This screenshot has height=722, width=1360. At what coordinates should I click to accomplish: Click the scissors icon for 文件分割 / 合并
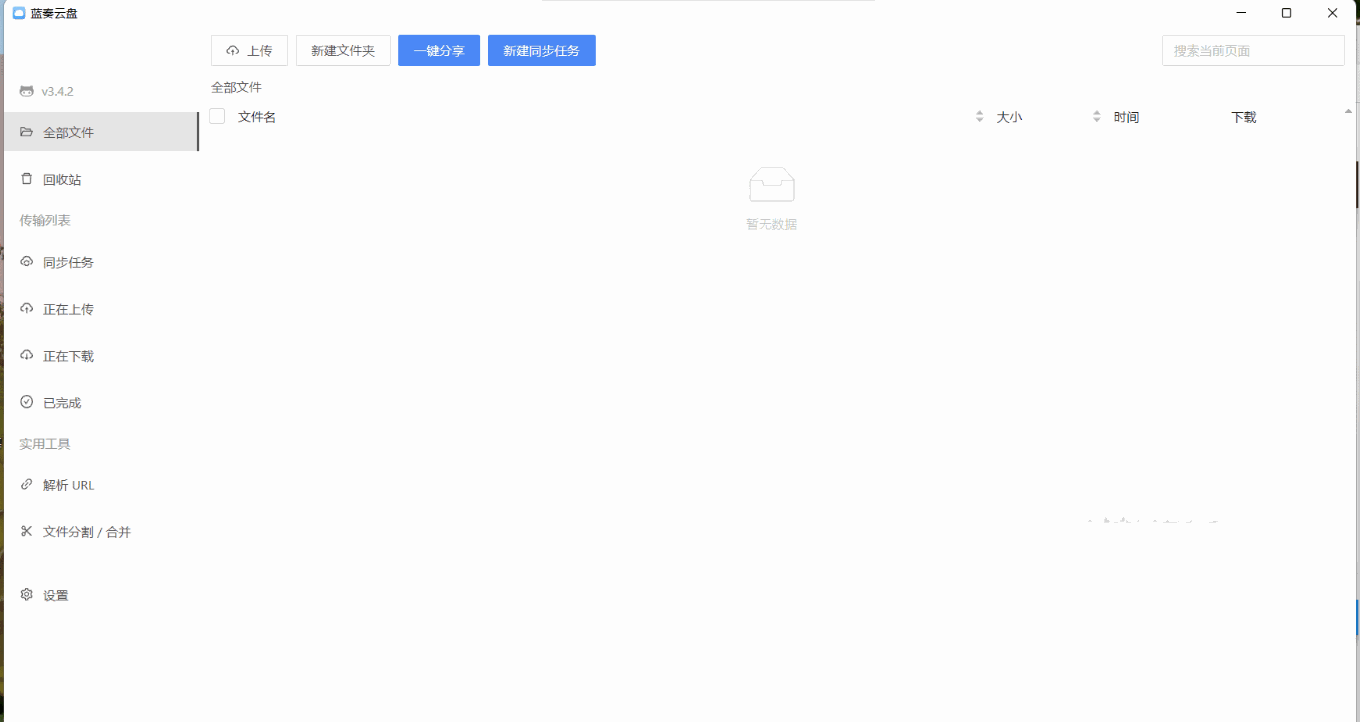click(x=27, y=531)
